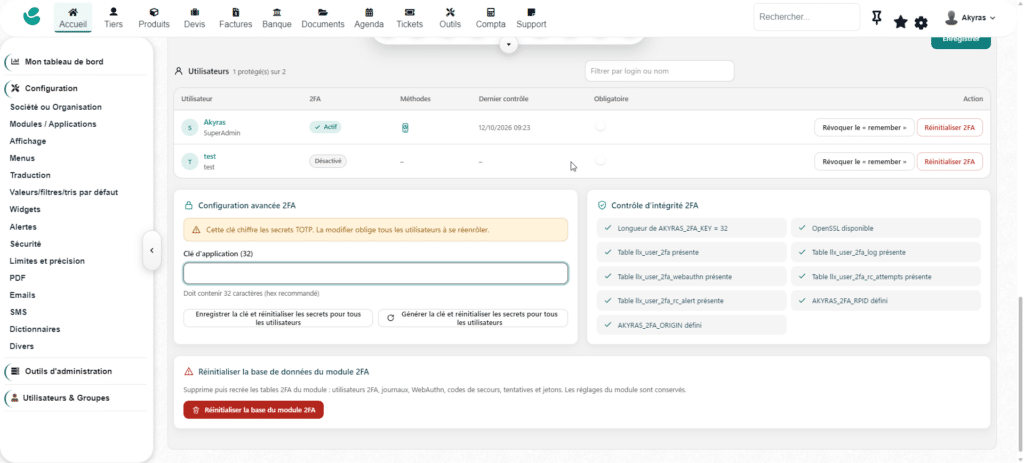This screenshot has height=463, width=1024.
Task: Click the Actif status badge for Akyras
Action: coord(325,127)
